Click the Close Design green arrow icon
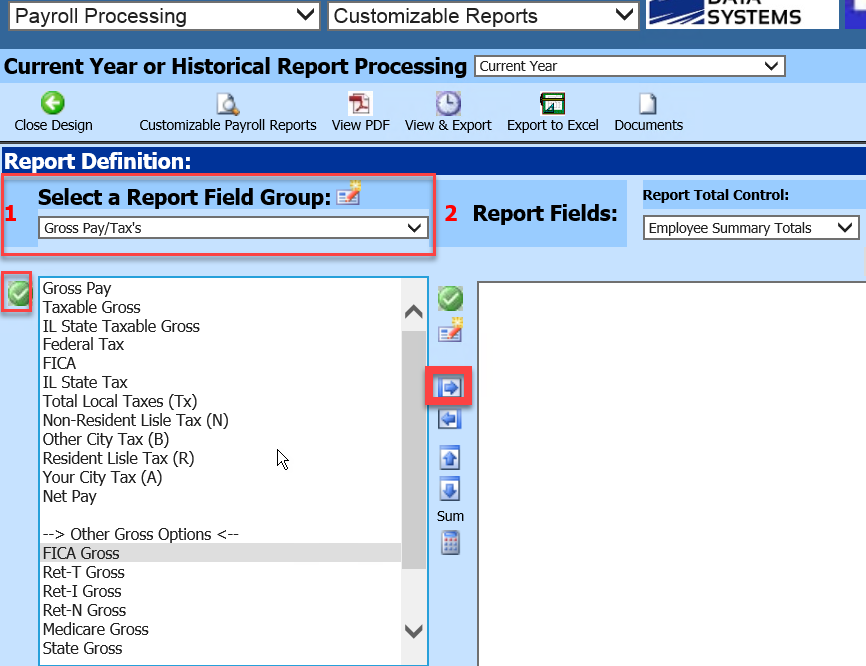The height and width of the screenshot is (666, 866). (x=52, y=103)
